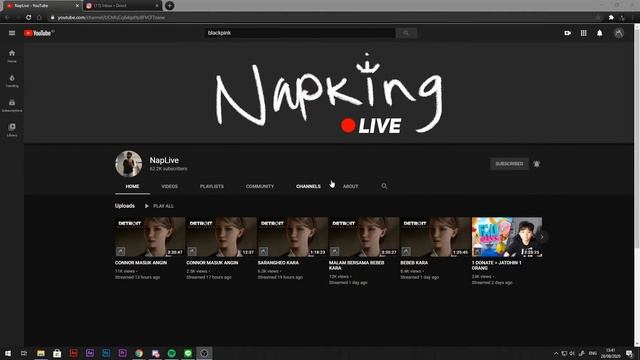Click the NapLive channel profile picture

point(129,164)
